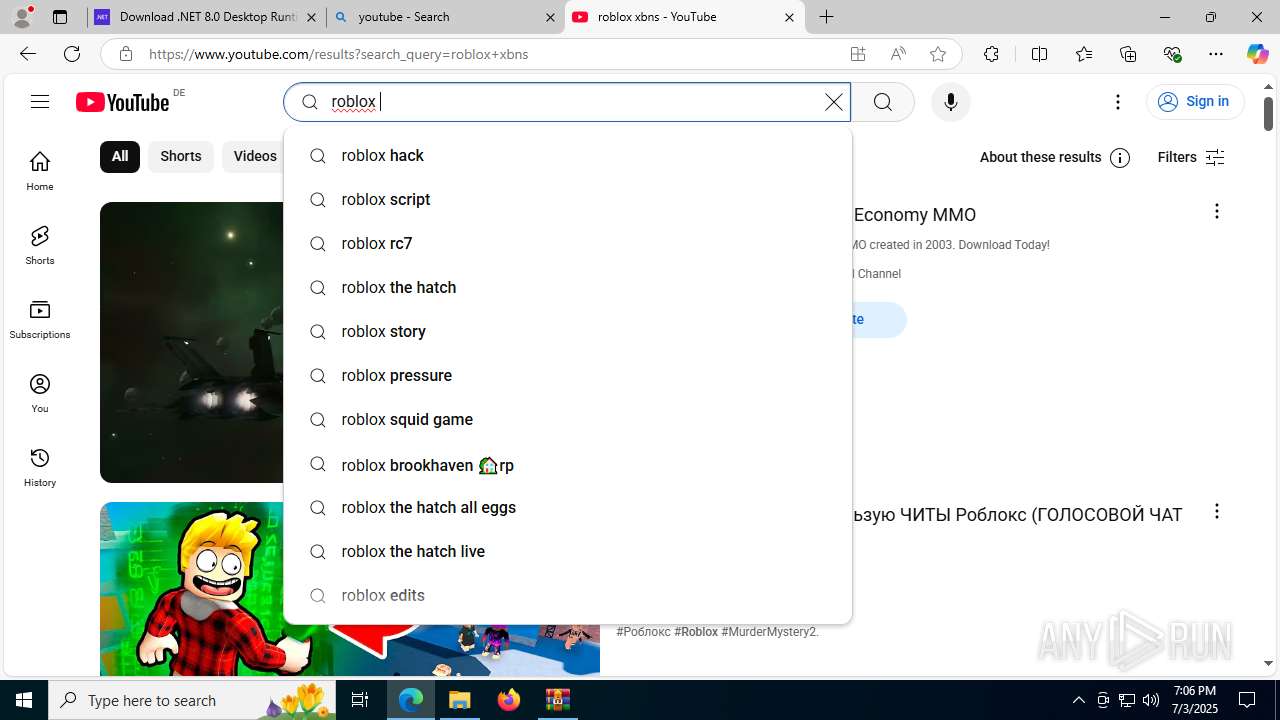Select 'roblox pressure' suggestion
The height and width of the screenshot is (720, 1280).
568,375
